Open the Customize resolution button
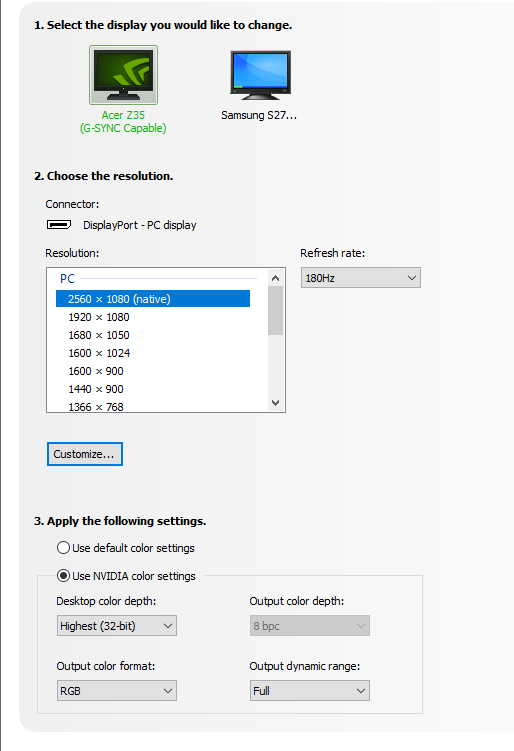Screen dimensions: 514x751 [x=85, y=454]
